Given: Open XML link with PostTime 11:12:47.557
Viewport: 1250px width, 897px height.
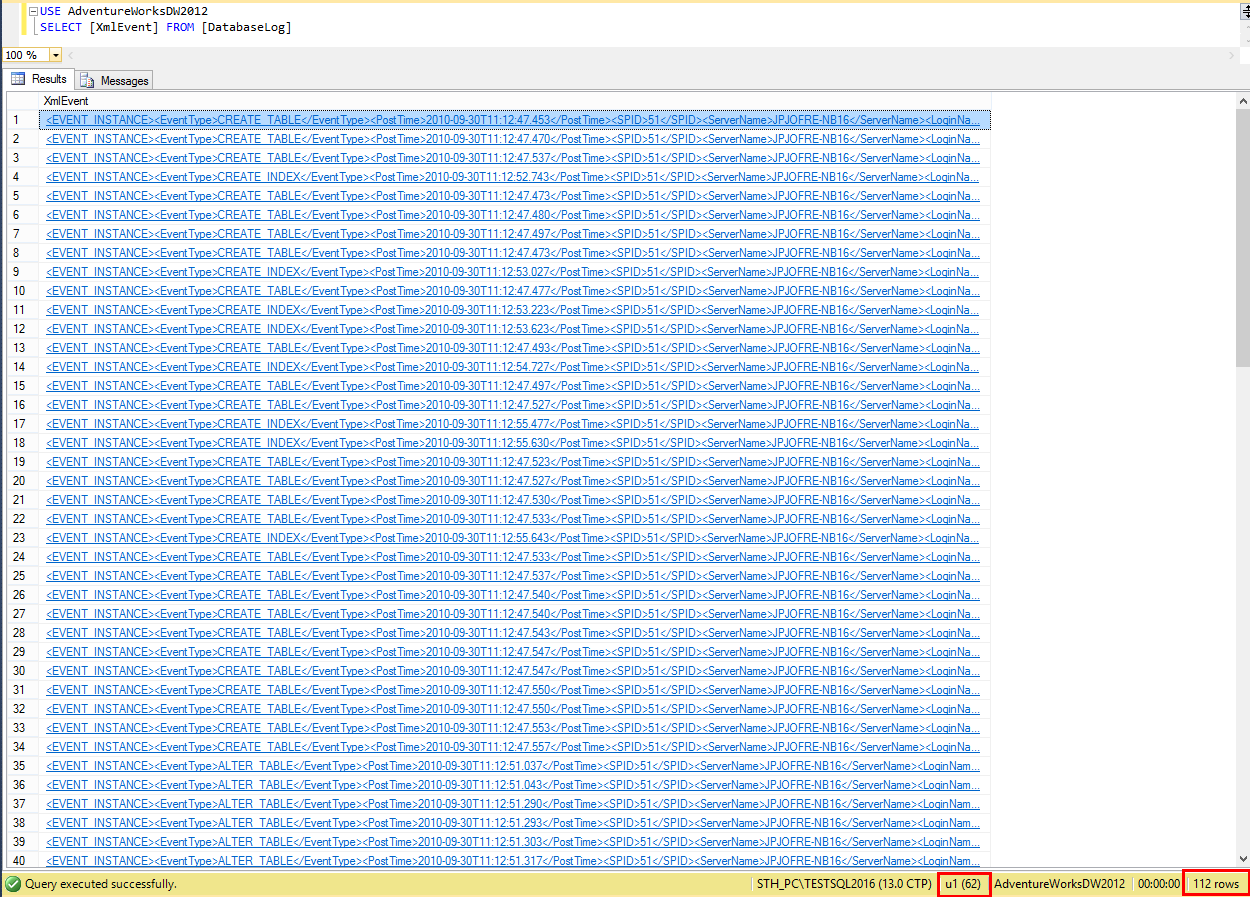Looking at the screenshot, I should point(512,747).
